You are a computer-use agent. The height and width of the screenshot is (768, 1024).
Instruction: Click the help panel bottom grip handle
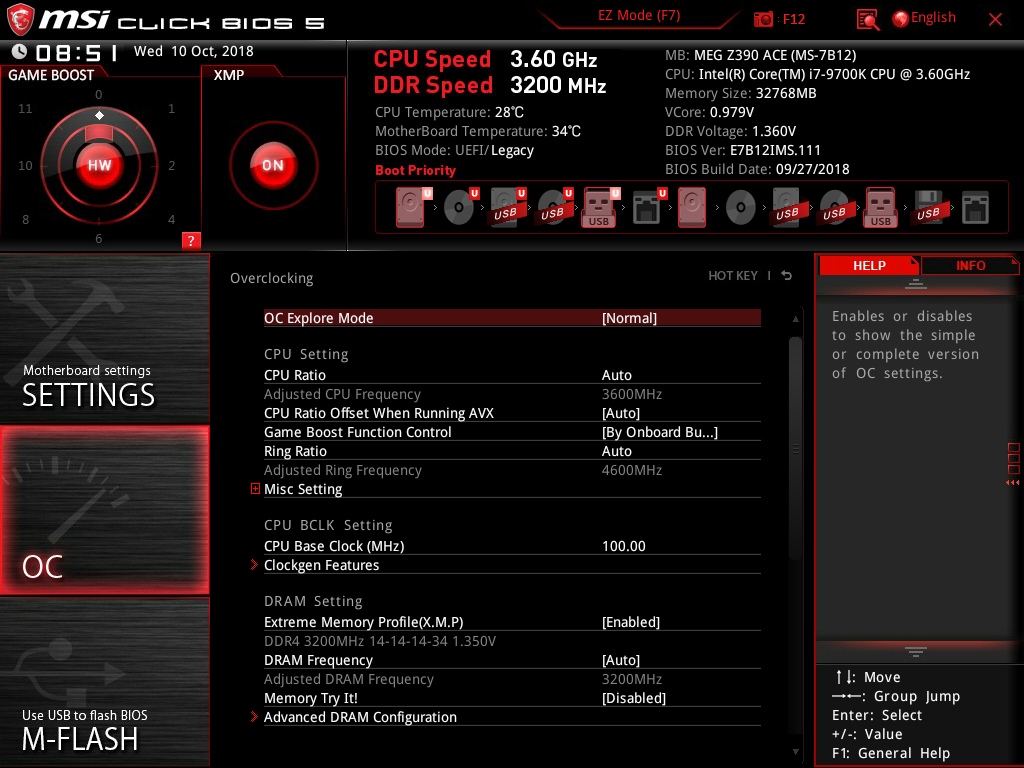[916, 652]
